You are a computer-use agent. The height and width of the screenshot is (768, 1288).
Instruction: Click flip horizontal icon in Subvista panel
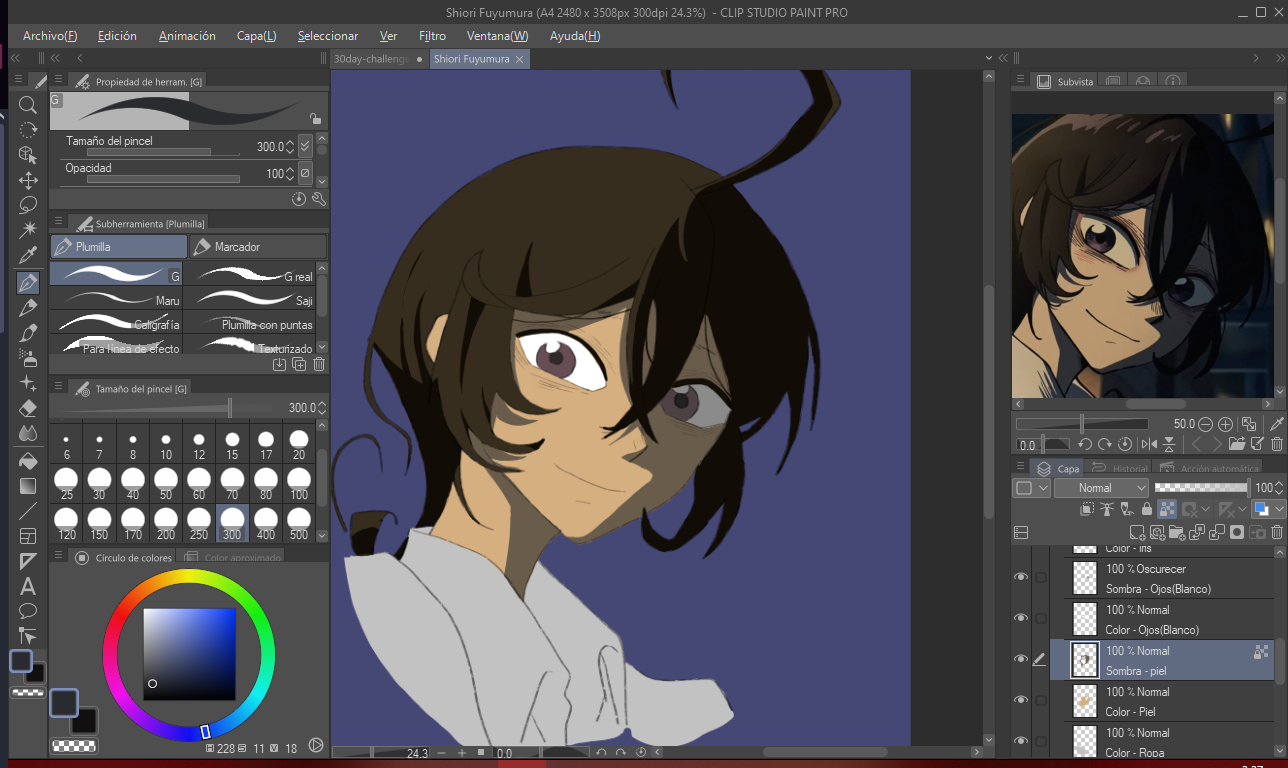click(x=1148, y=444)
